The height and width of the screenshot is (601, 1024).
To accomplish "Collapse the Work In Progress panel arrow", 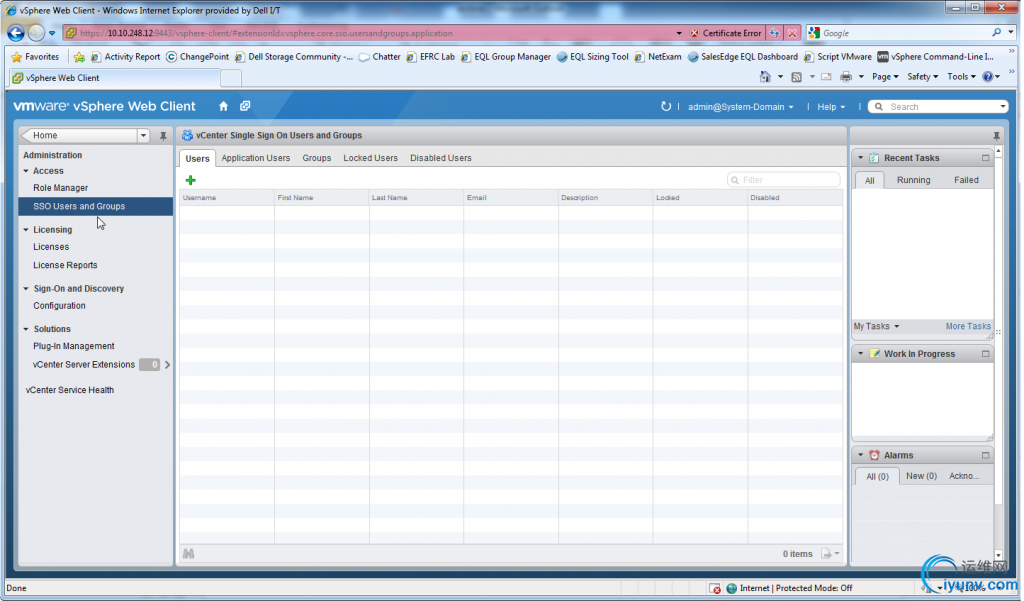I will (861, 354).
